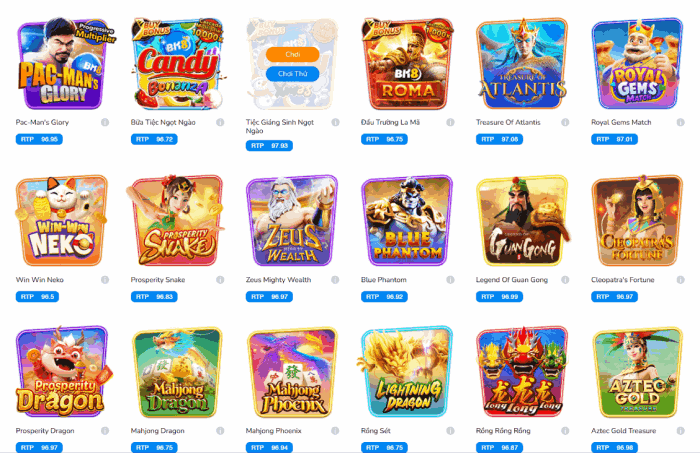Click the orange Chơi button
The width and height of the screenshot is (700, 453).
pos(292,54)
